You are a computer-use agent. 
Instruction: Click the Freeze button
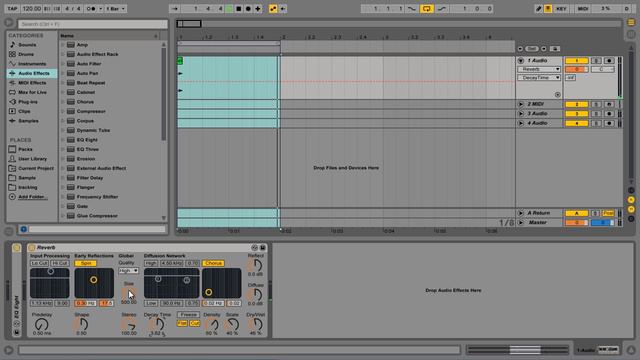click(188, 315)
